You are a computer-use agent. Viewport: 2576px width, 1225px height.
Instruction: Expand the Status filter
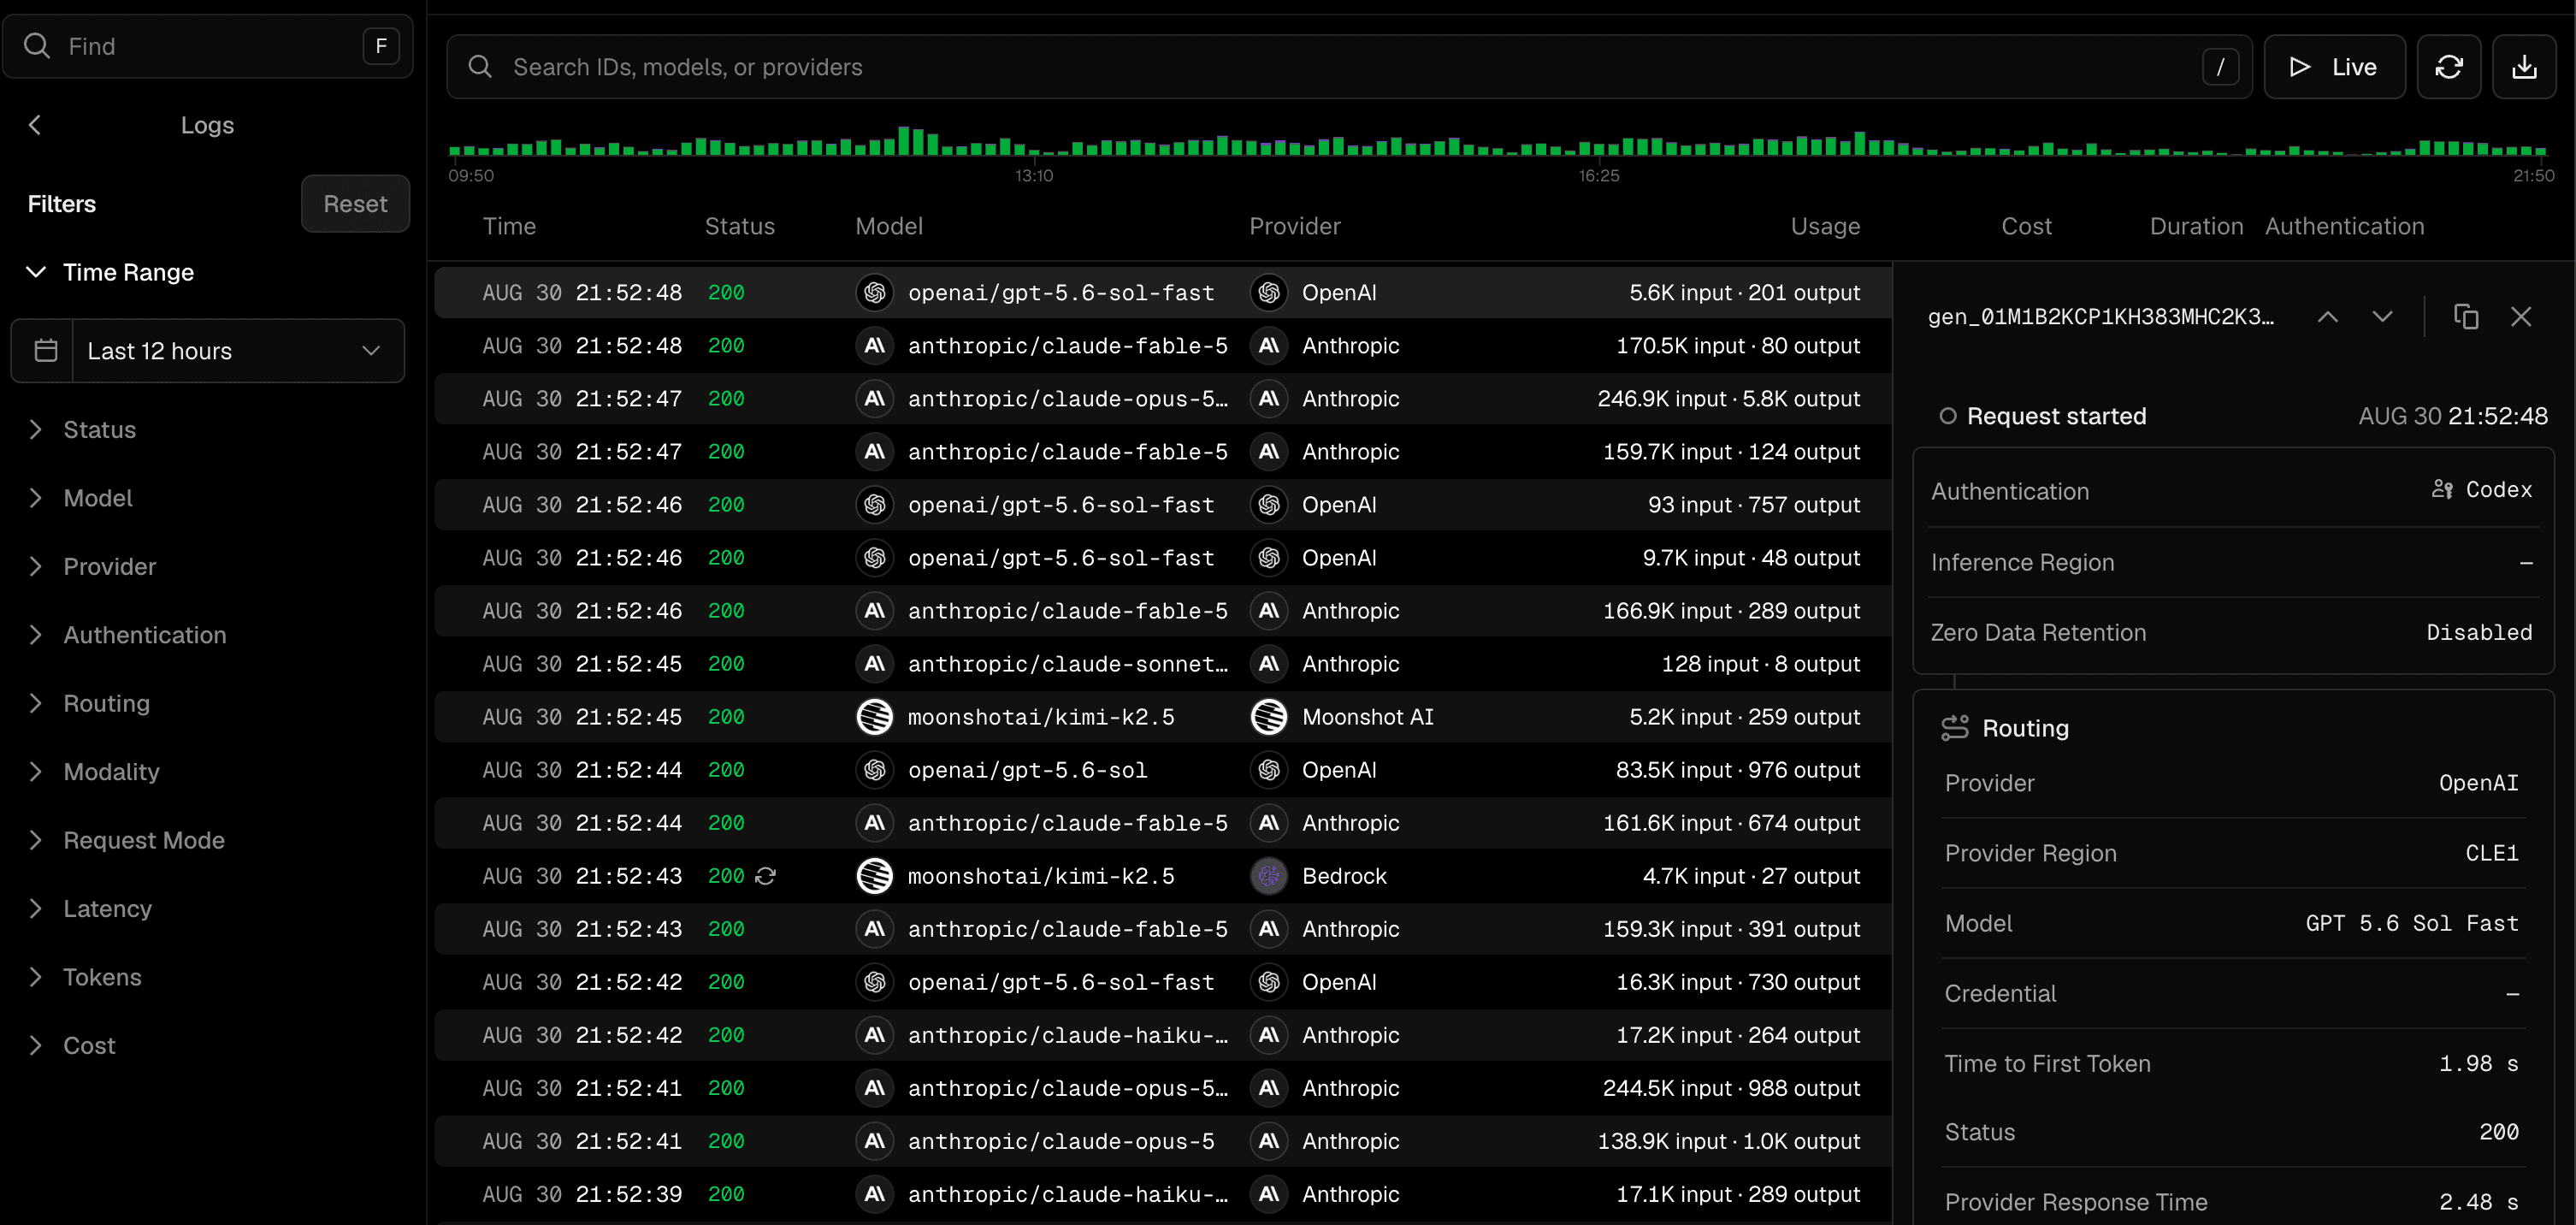[81, 430]
